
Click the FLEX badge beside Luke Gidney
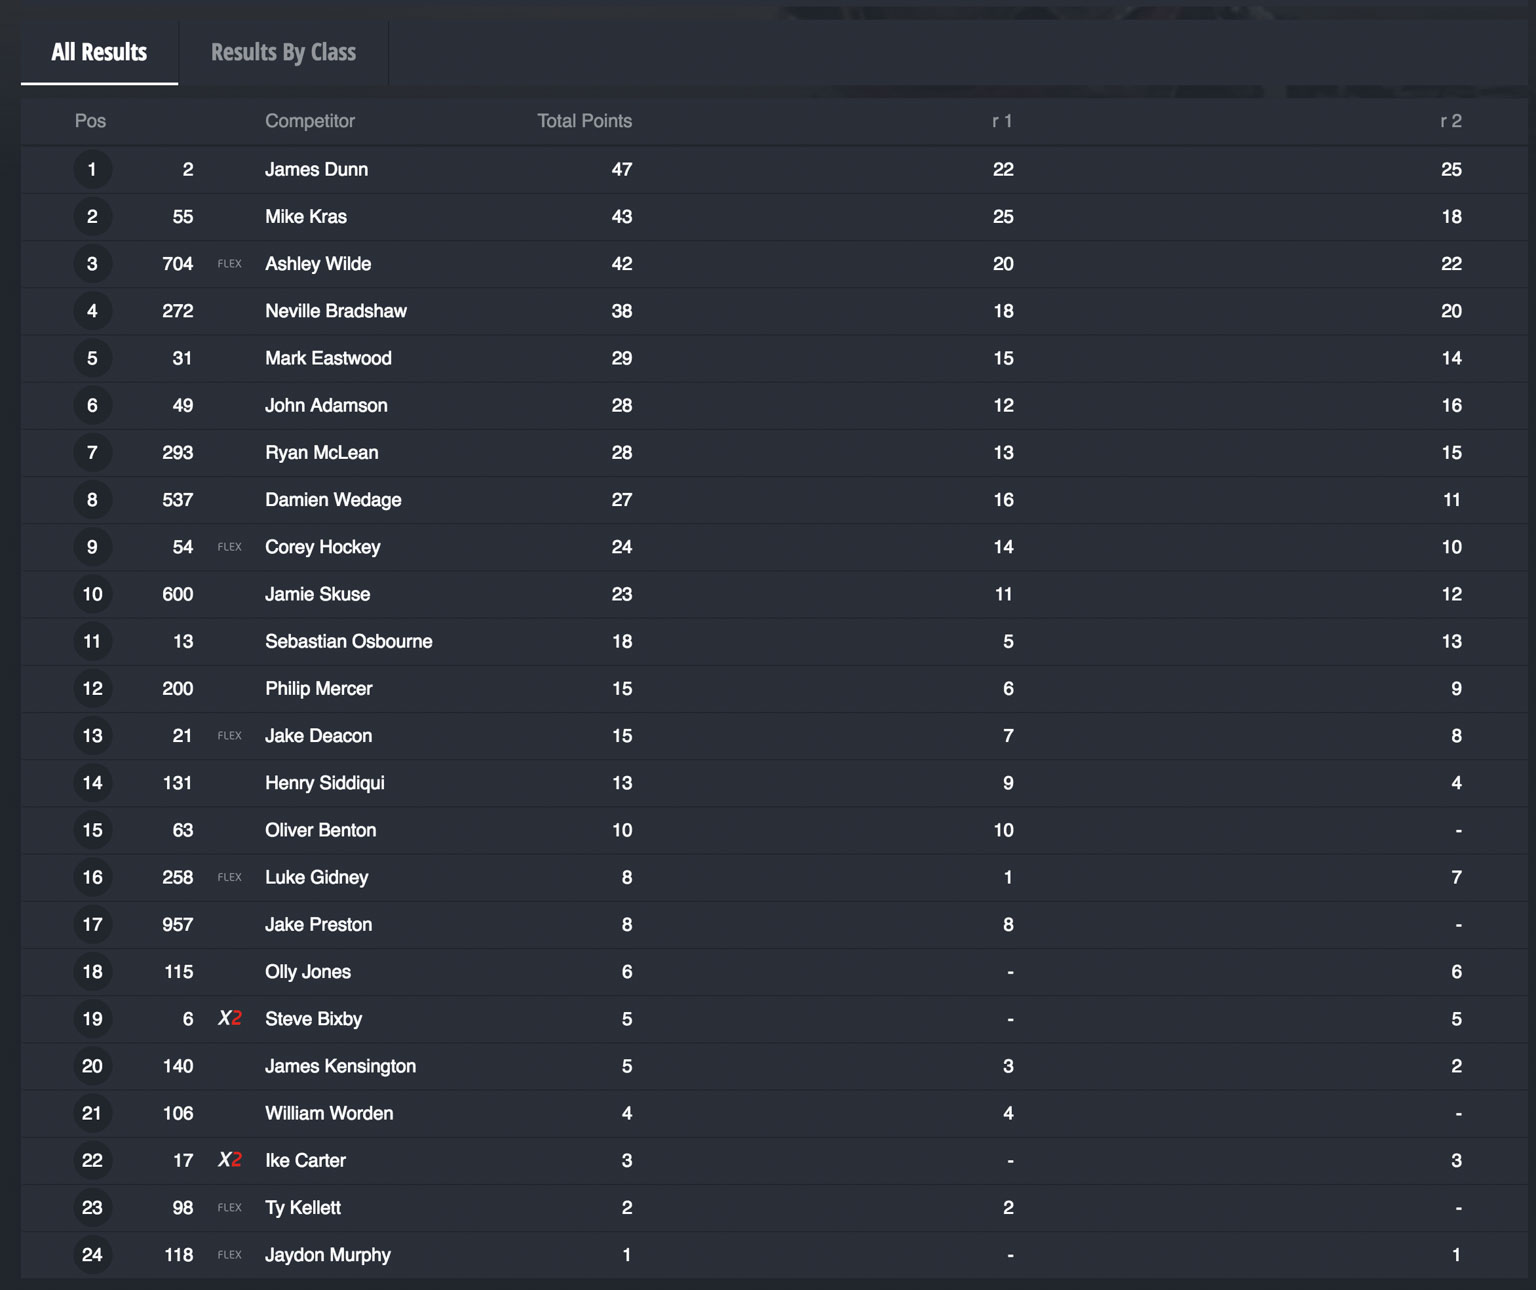(230, 877)
